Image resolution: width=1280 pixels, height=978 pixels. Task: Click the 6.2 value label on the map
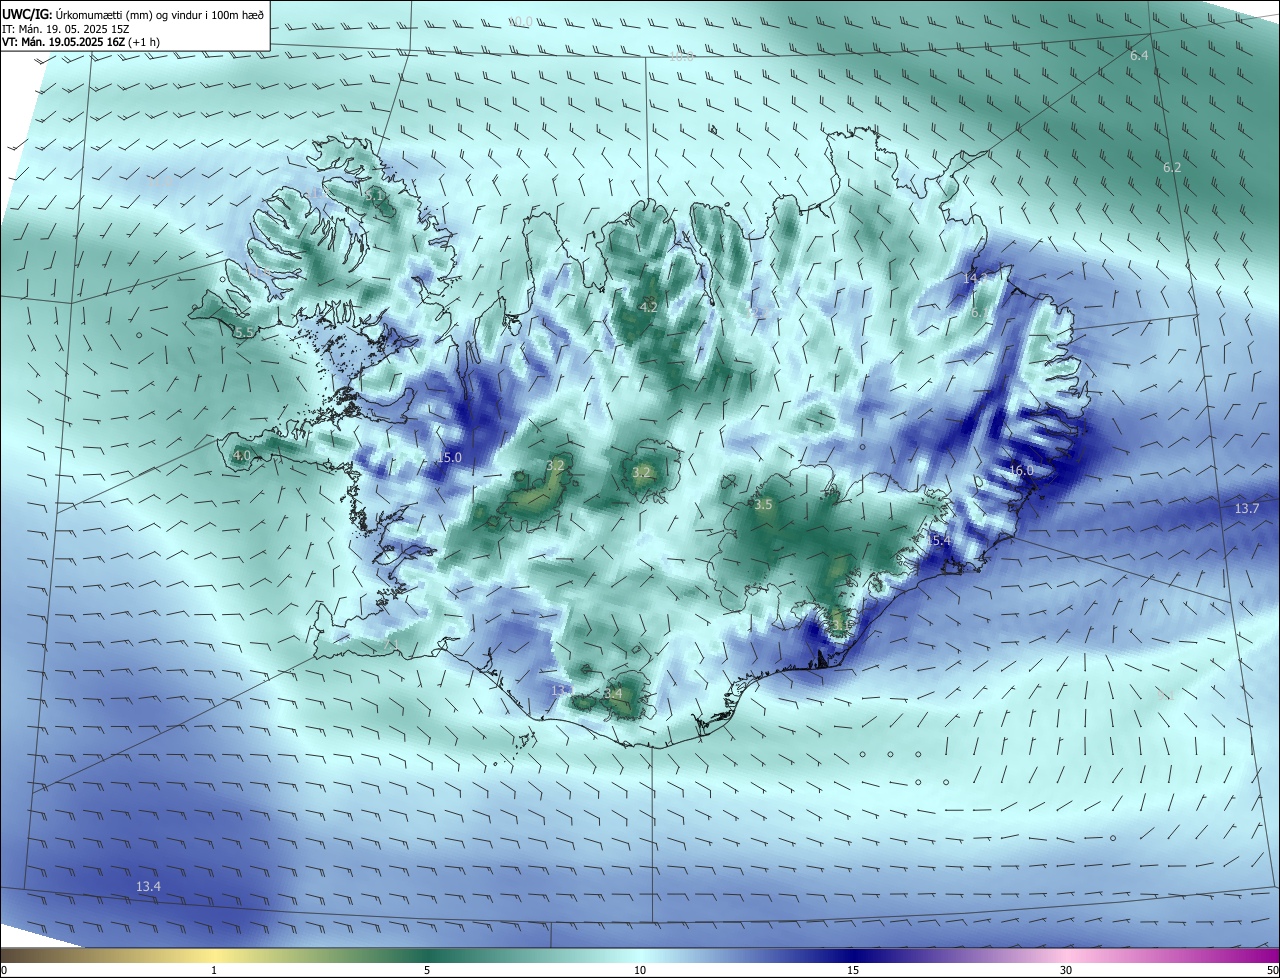tap(1172, 168)
